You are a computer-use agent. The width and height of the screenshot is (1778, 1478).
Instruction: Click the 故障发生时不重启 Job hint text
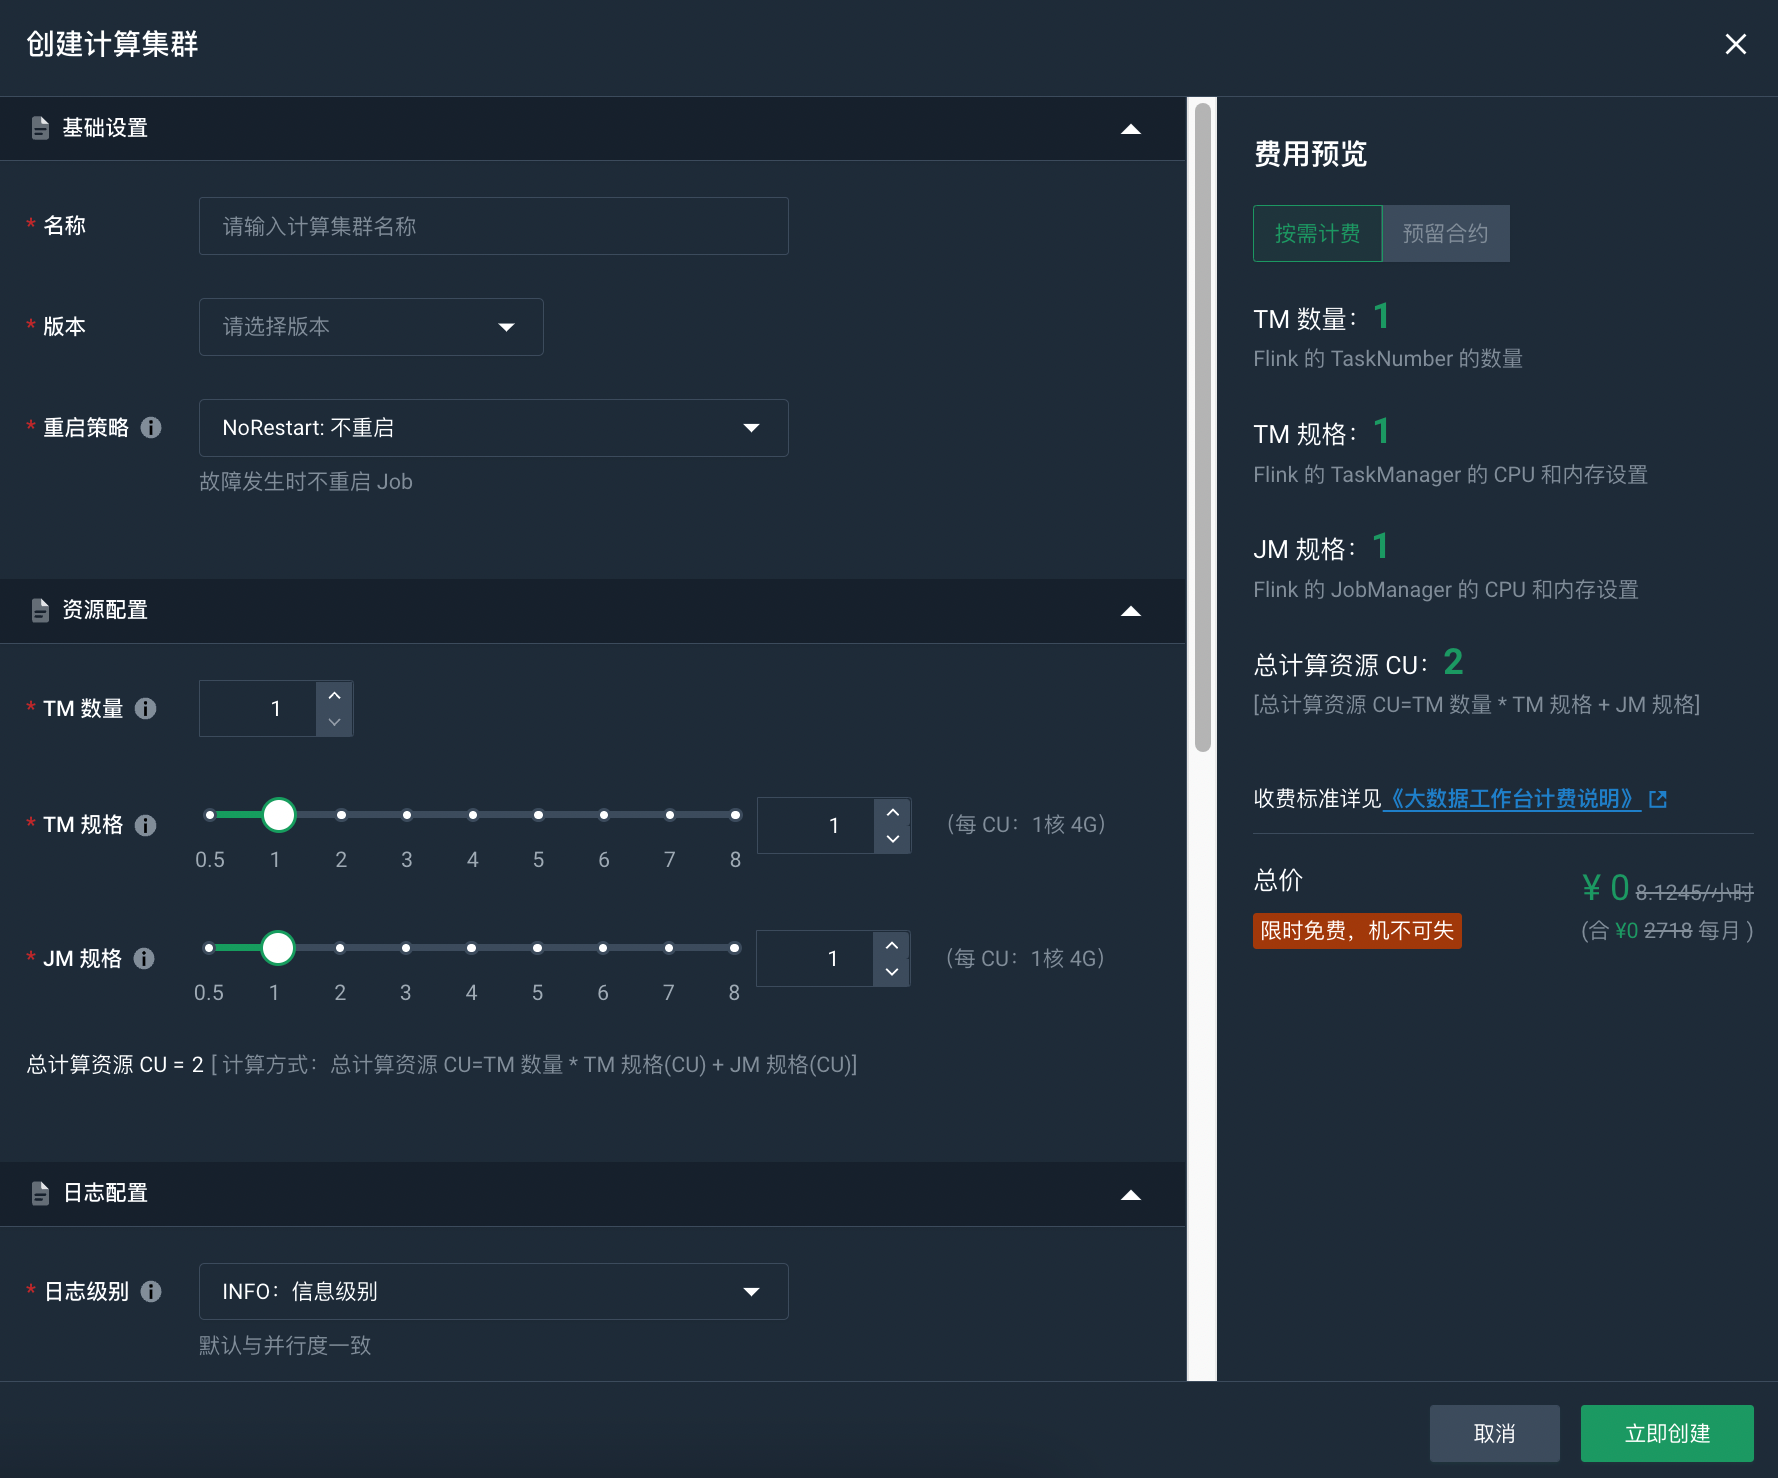[306, 482]
